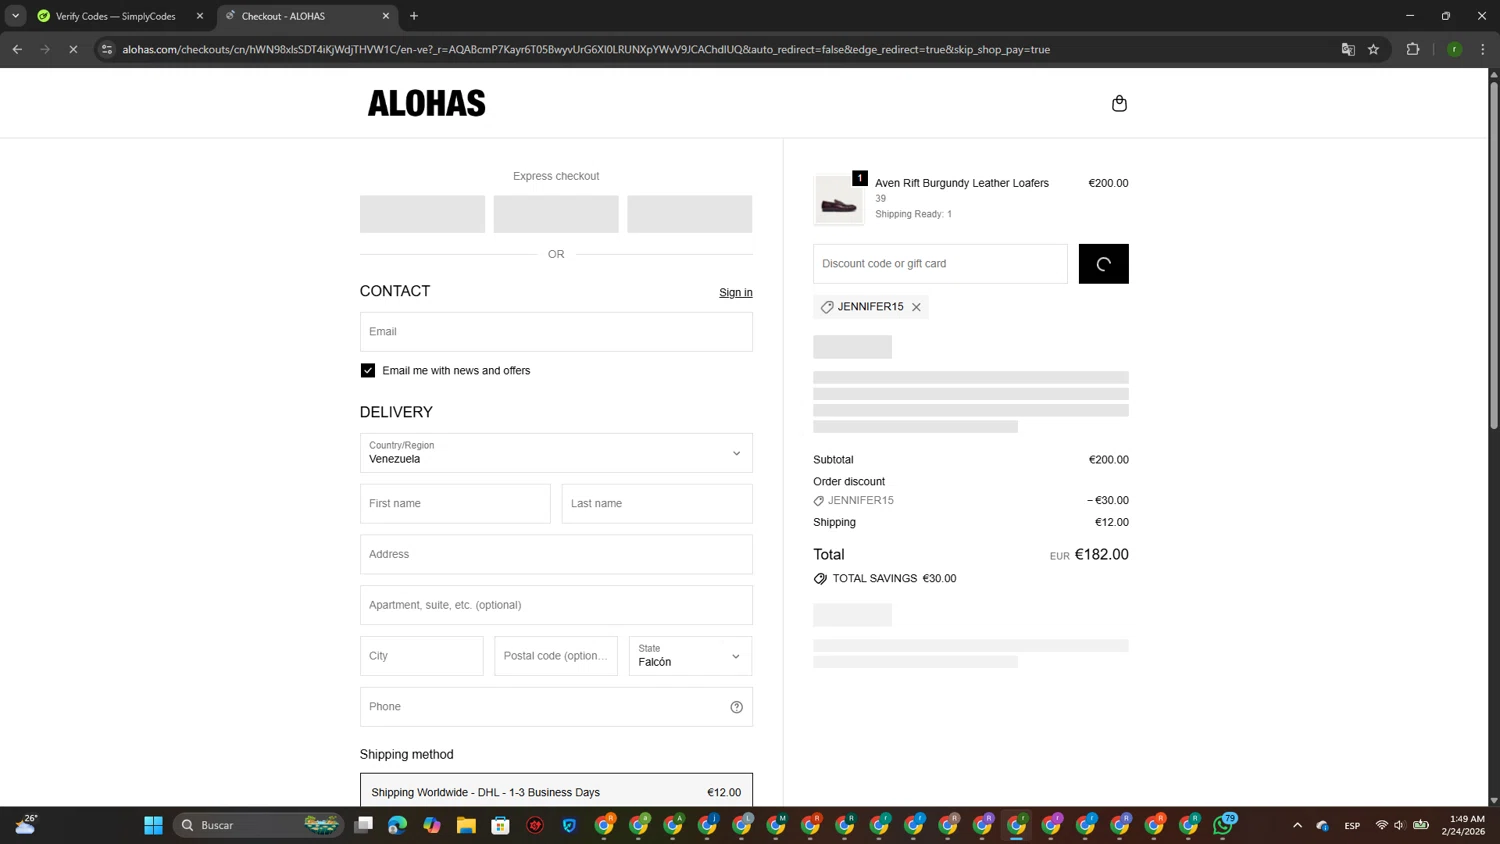Open Copilot from the taskbar
This screenshot has width=1500, height=844.
tap(432, 825)
